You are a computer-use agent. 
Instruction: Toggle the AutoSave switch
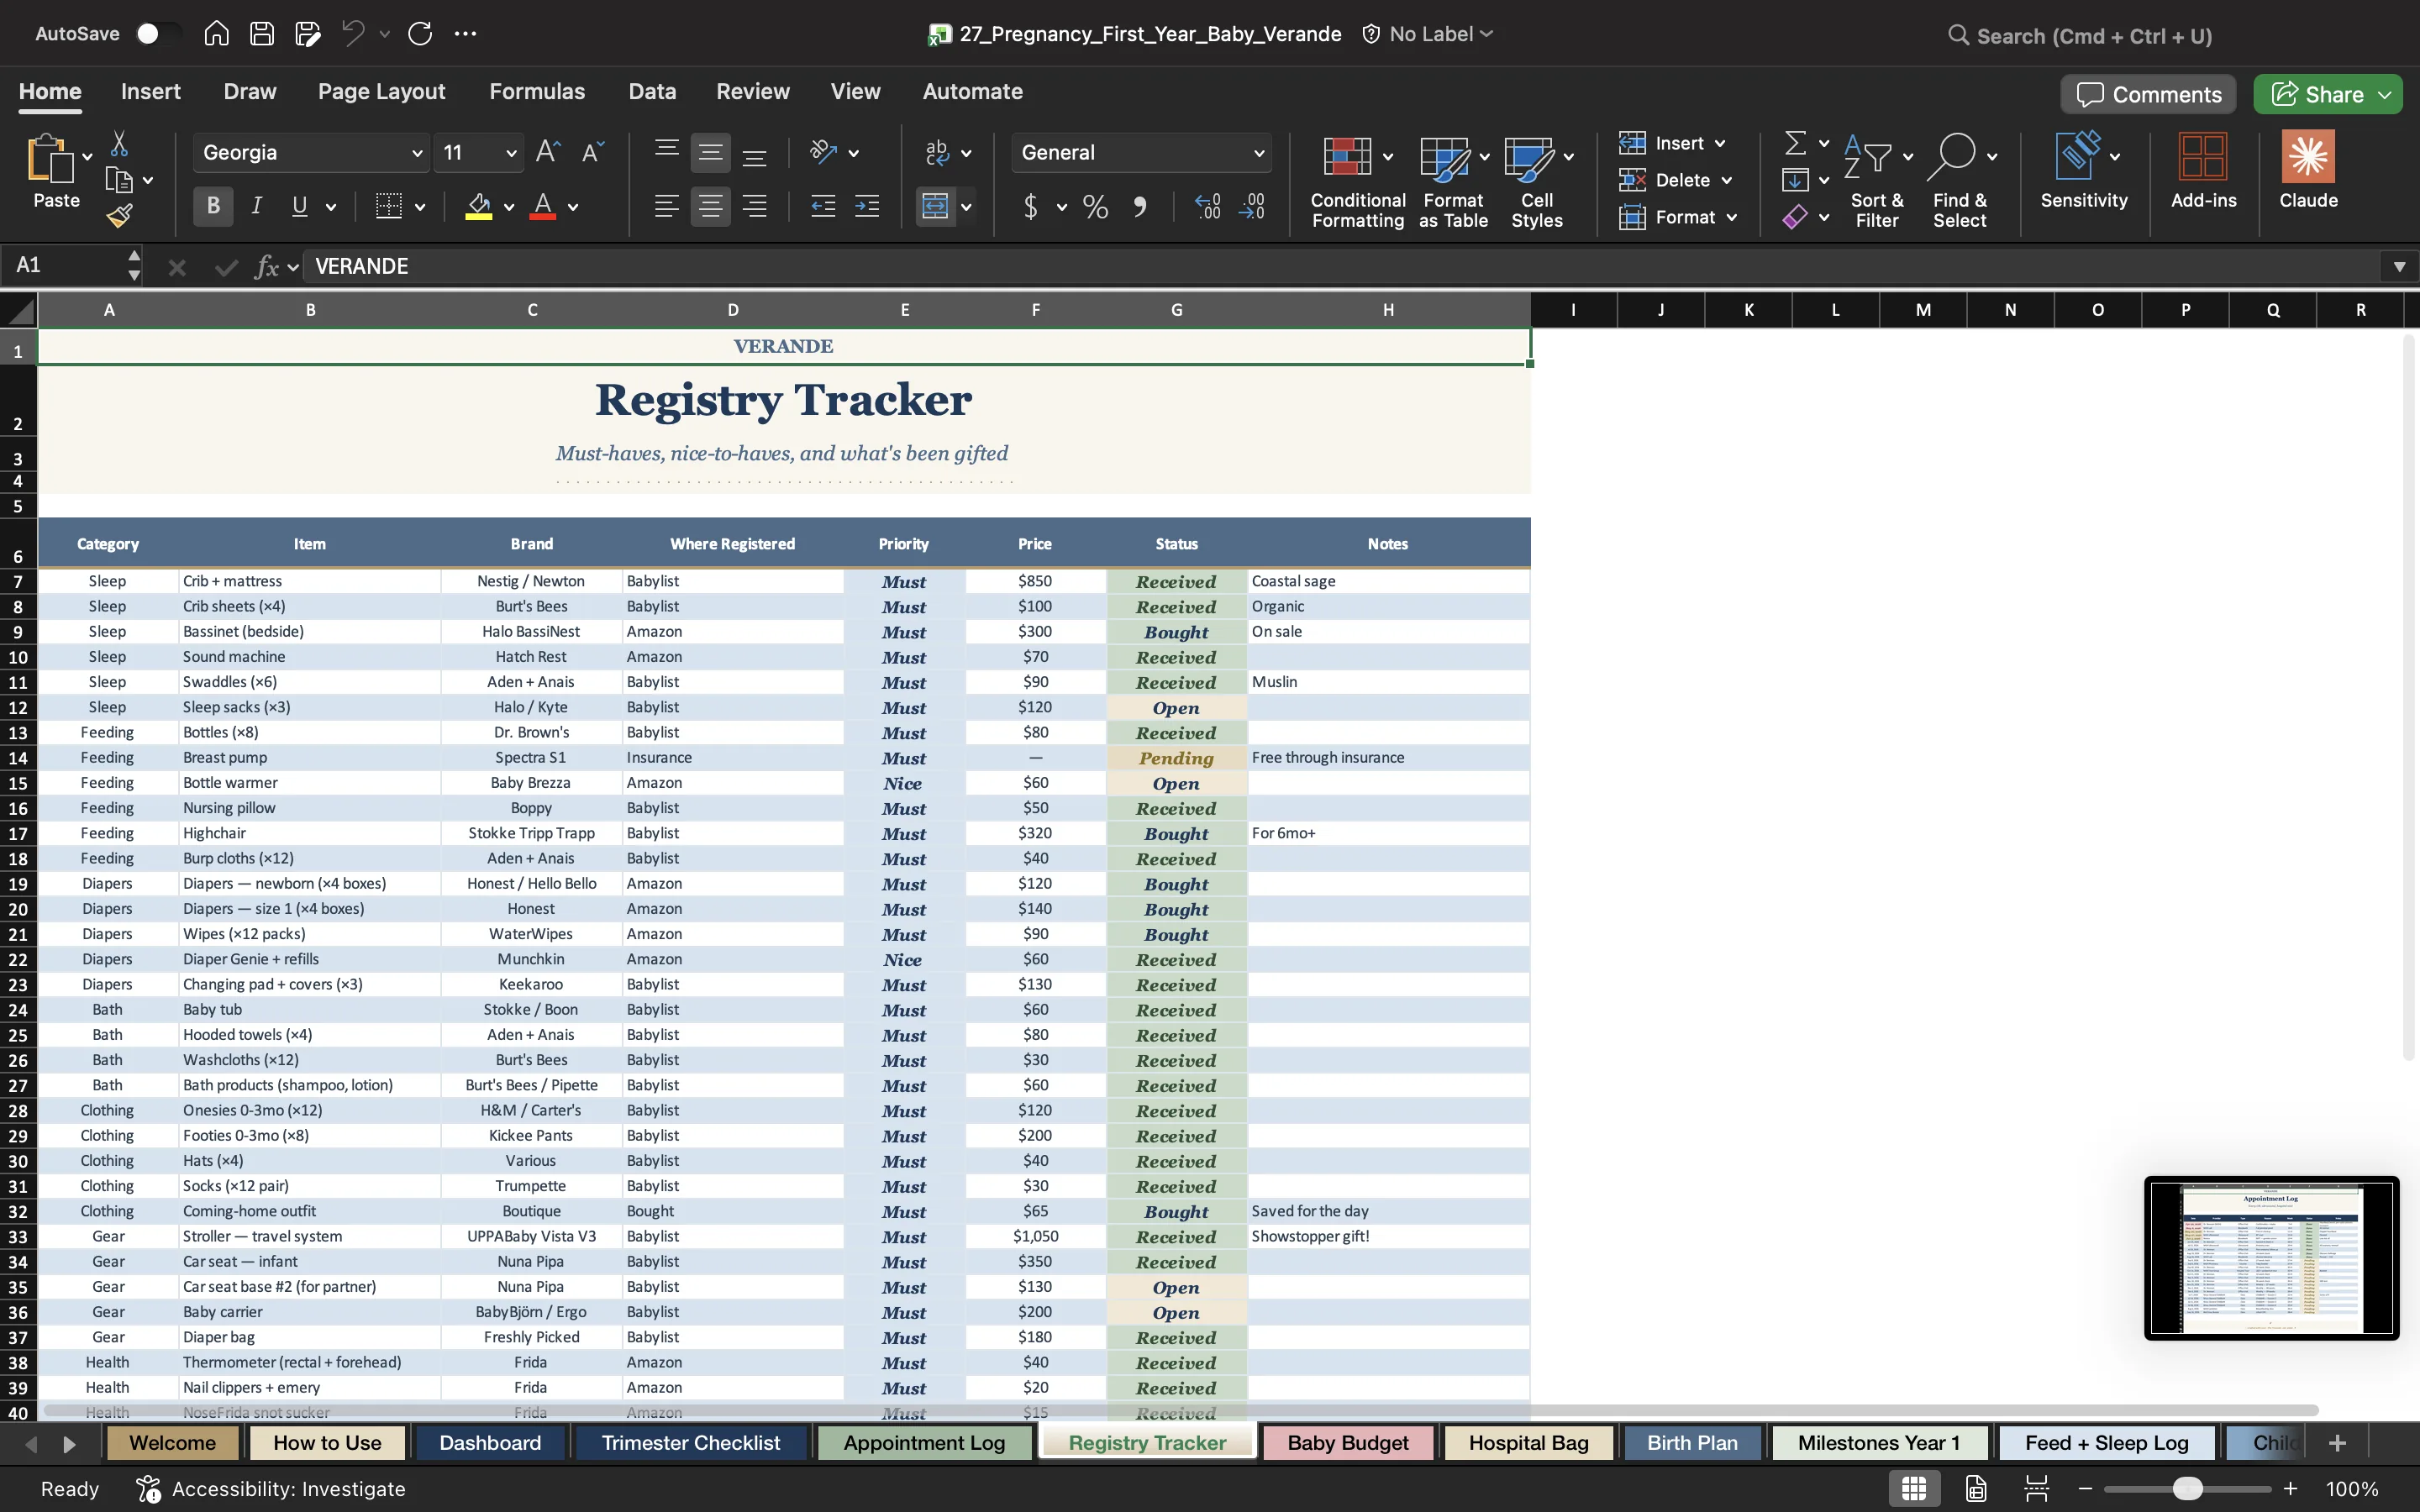157,34
